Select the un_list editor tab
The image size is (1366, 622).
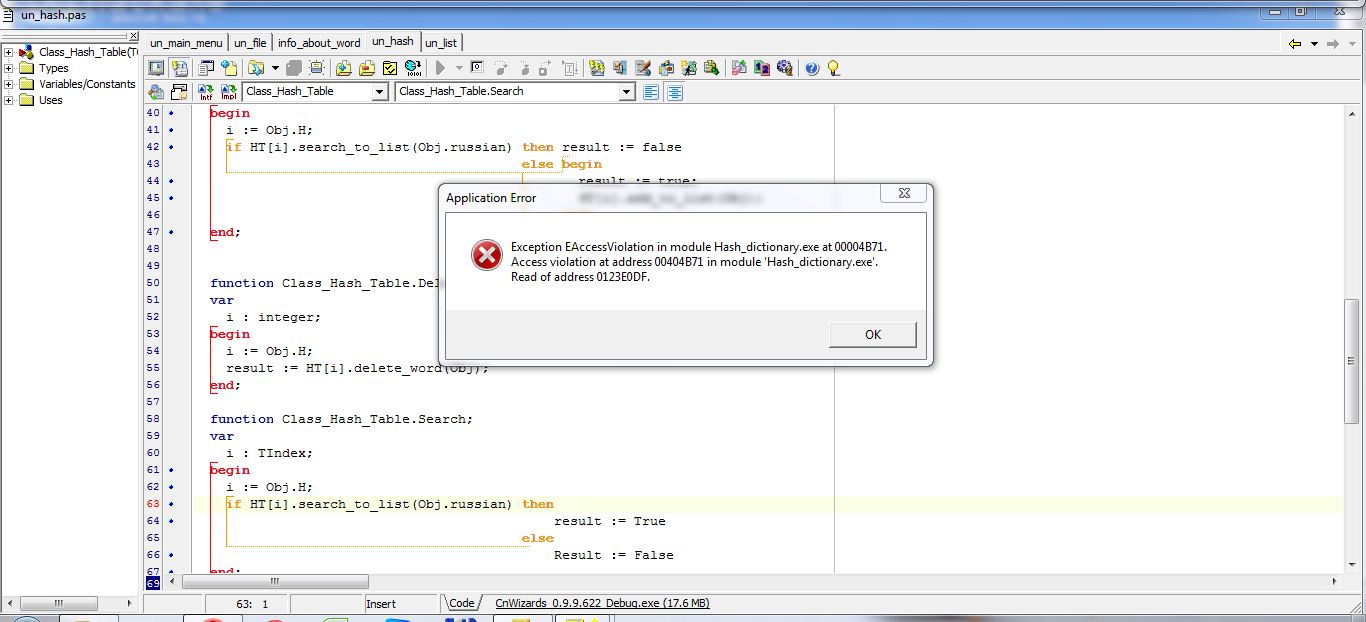[441, 43]
